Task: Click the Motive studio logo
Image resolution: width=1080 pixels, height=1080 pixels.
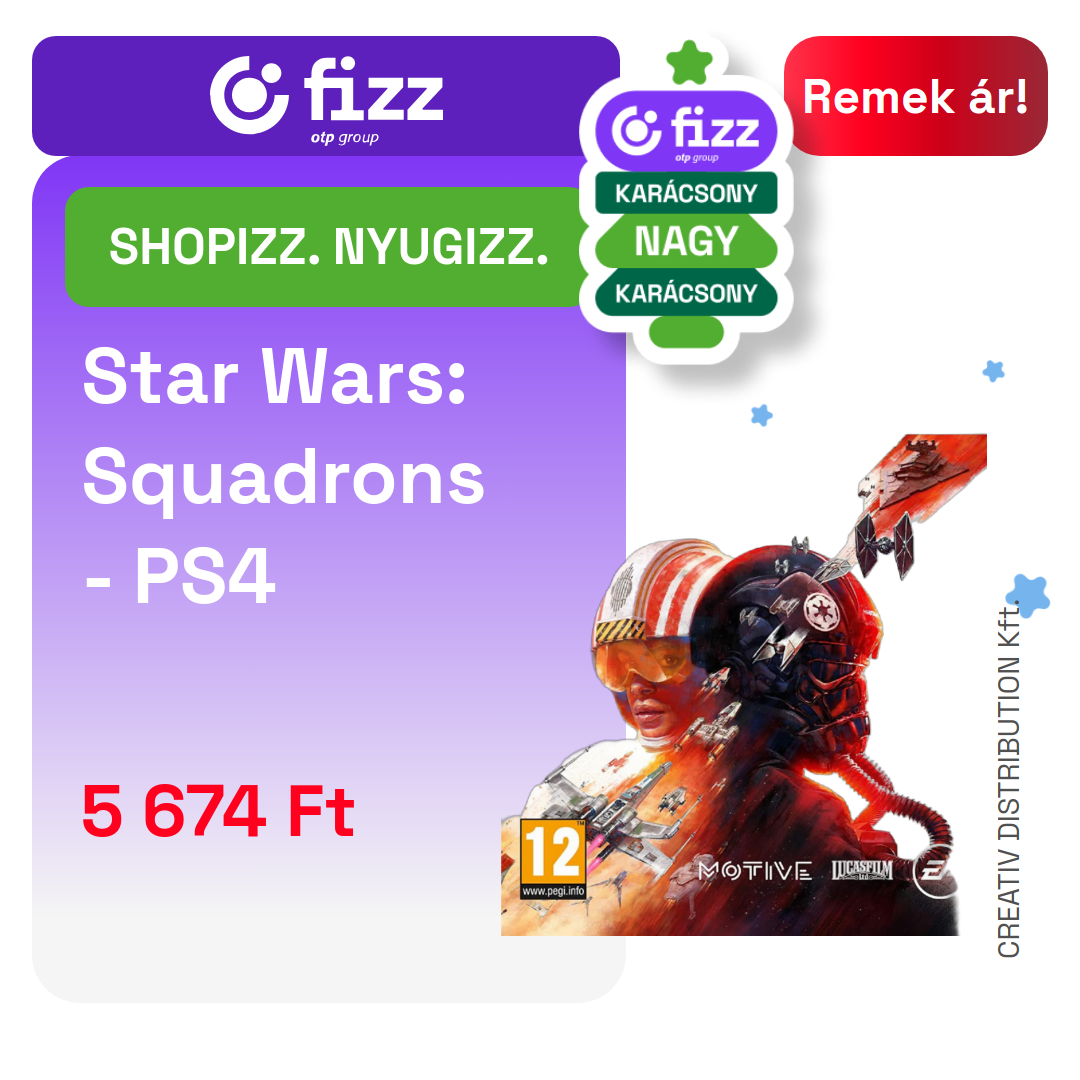Action: tap(755, 871)
